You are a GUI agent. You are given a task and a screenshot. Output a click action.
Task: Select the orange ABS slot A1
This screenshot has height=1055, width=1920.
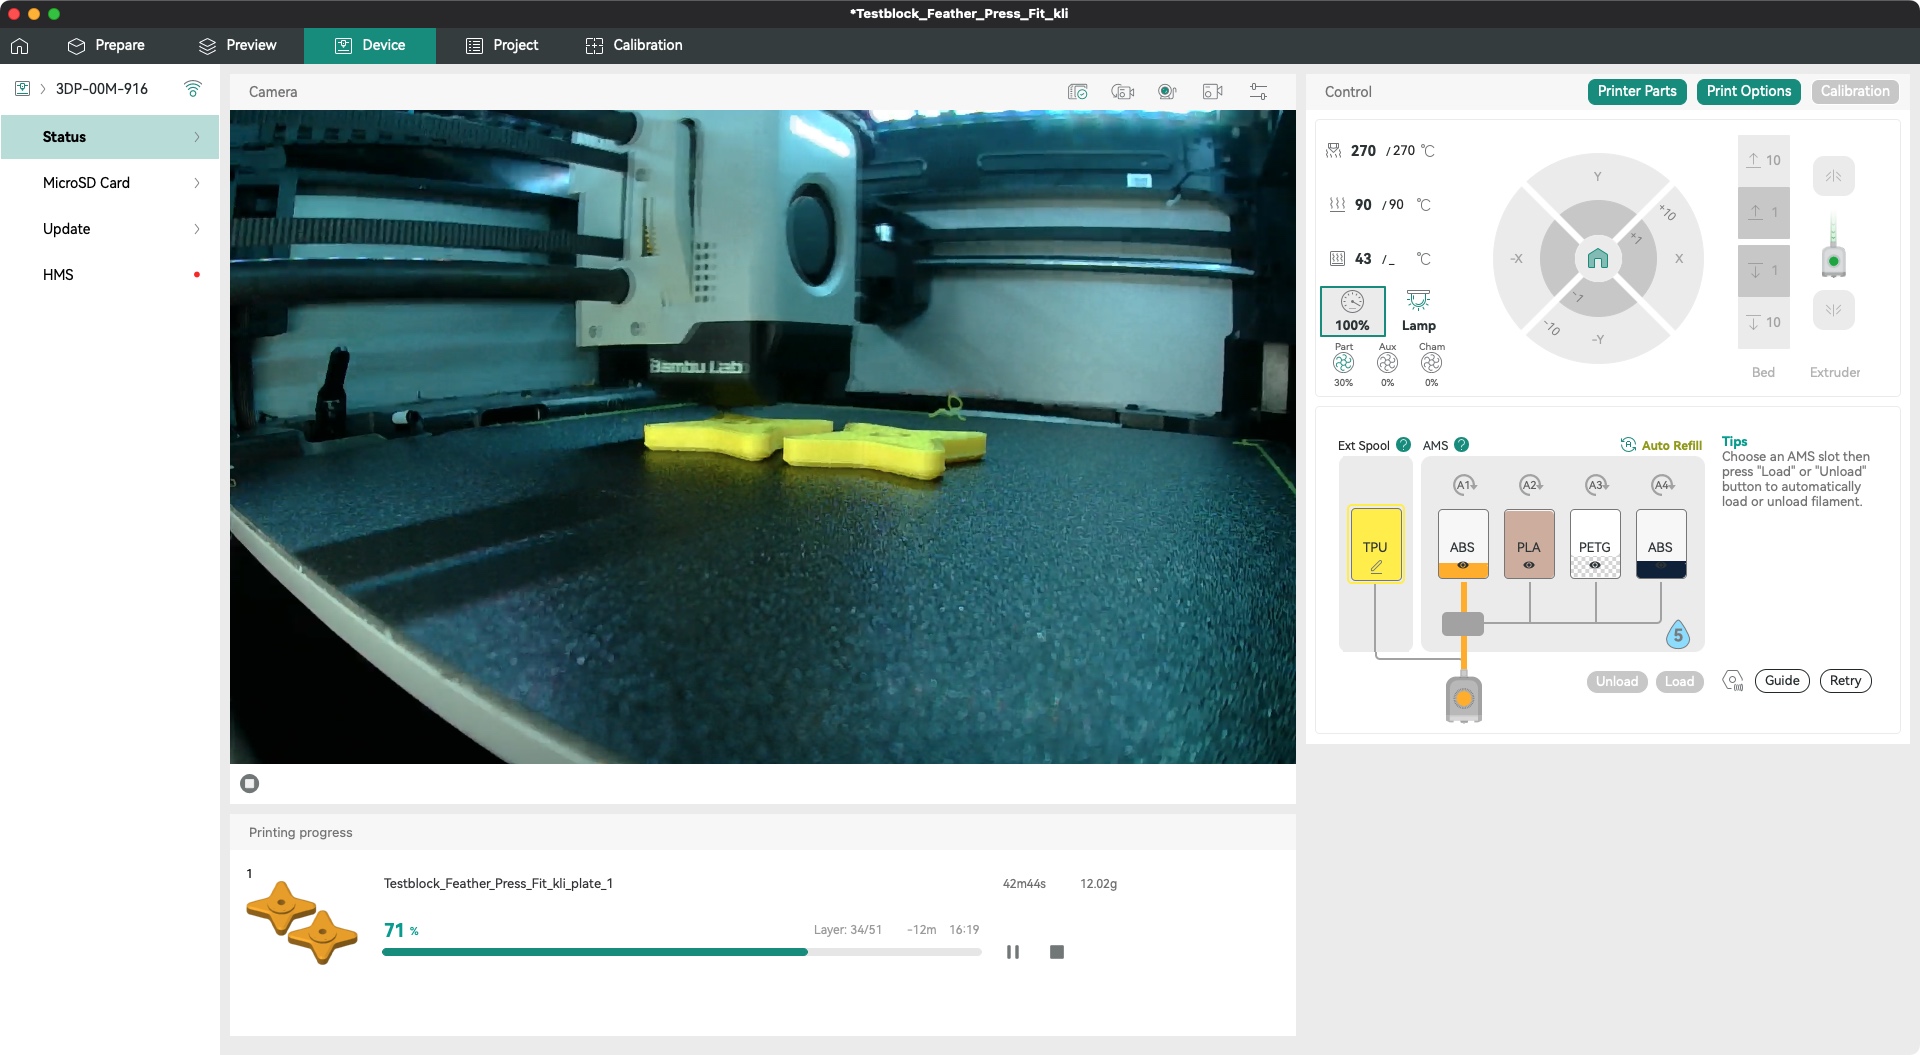pyautogui.click(x=1463, y=544)
